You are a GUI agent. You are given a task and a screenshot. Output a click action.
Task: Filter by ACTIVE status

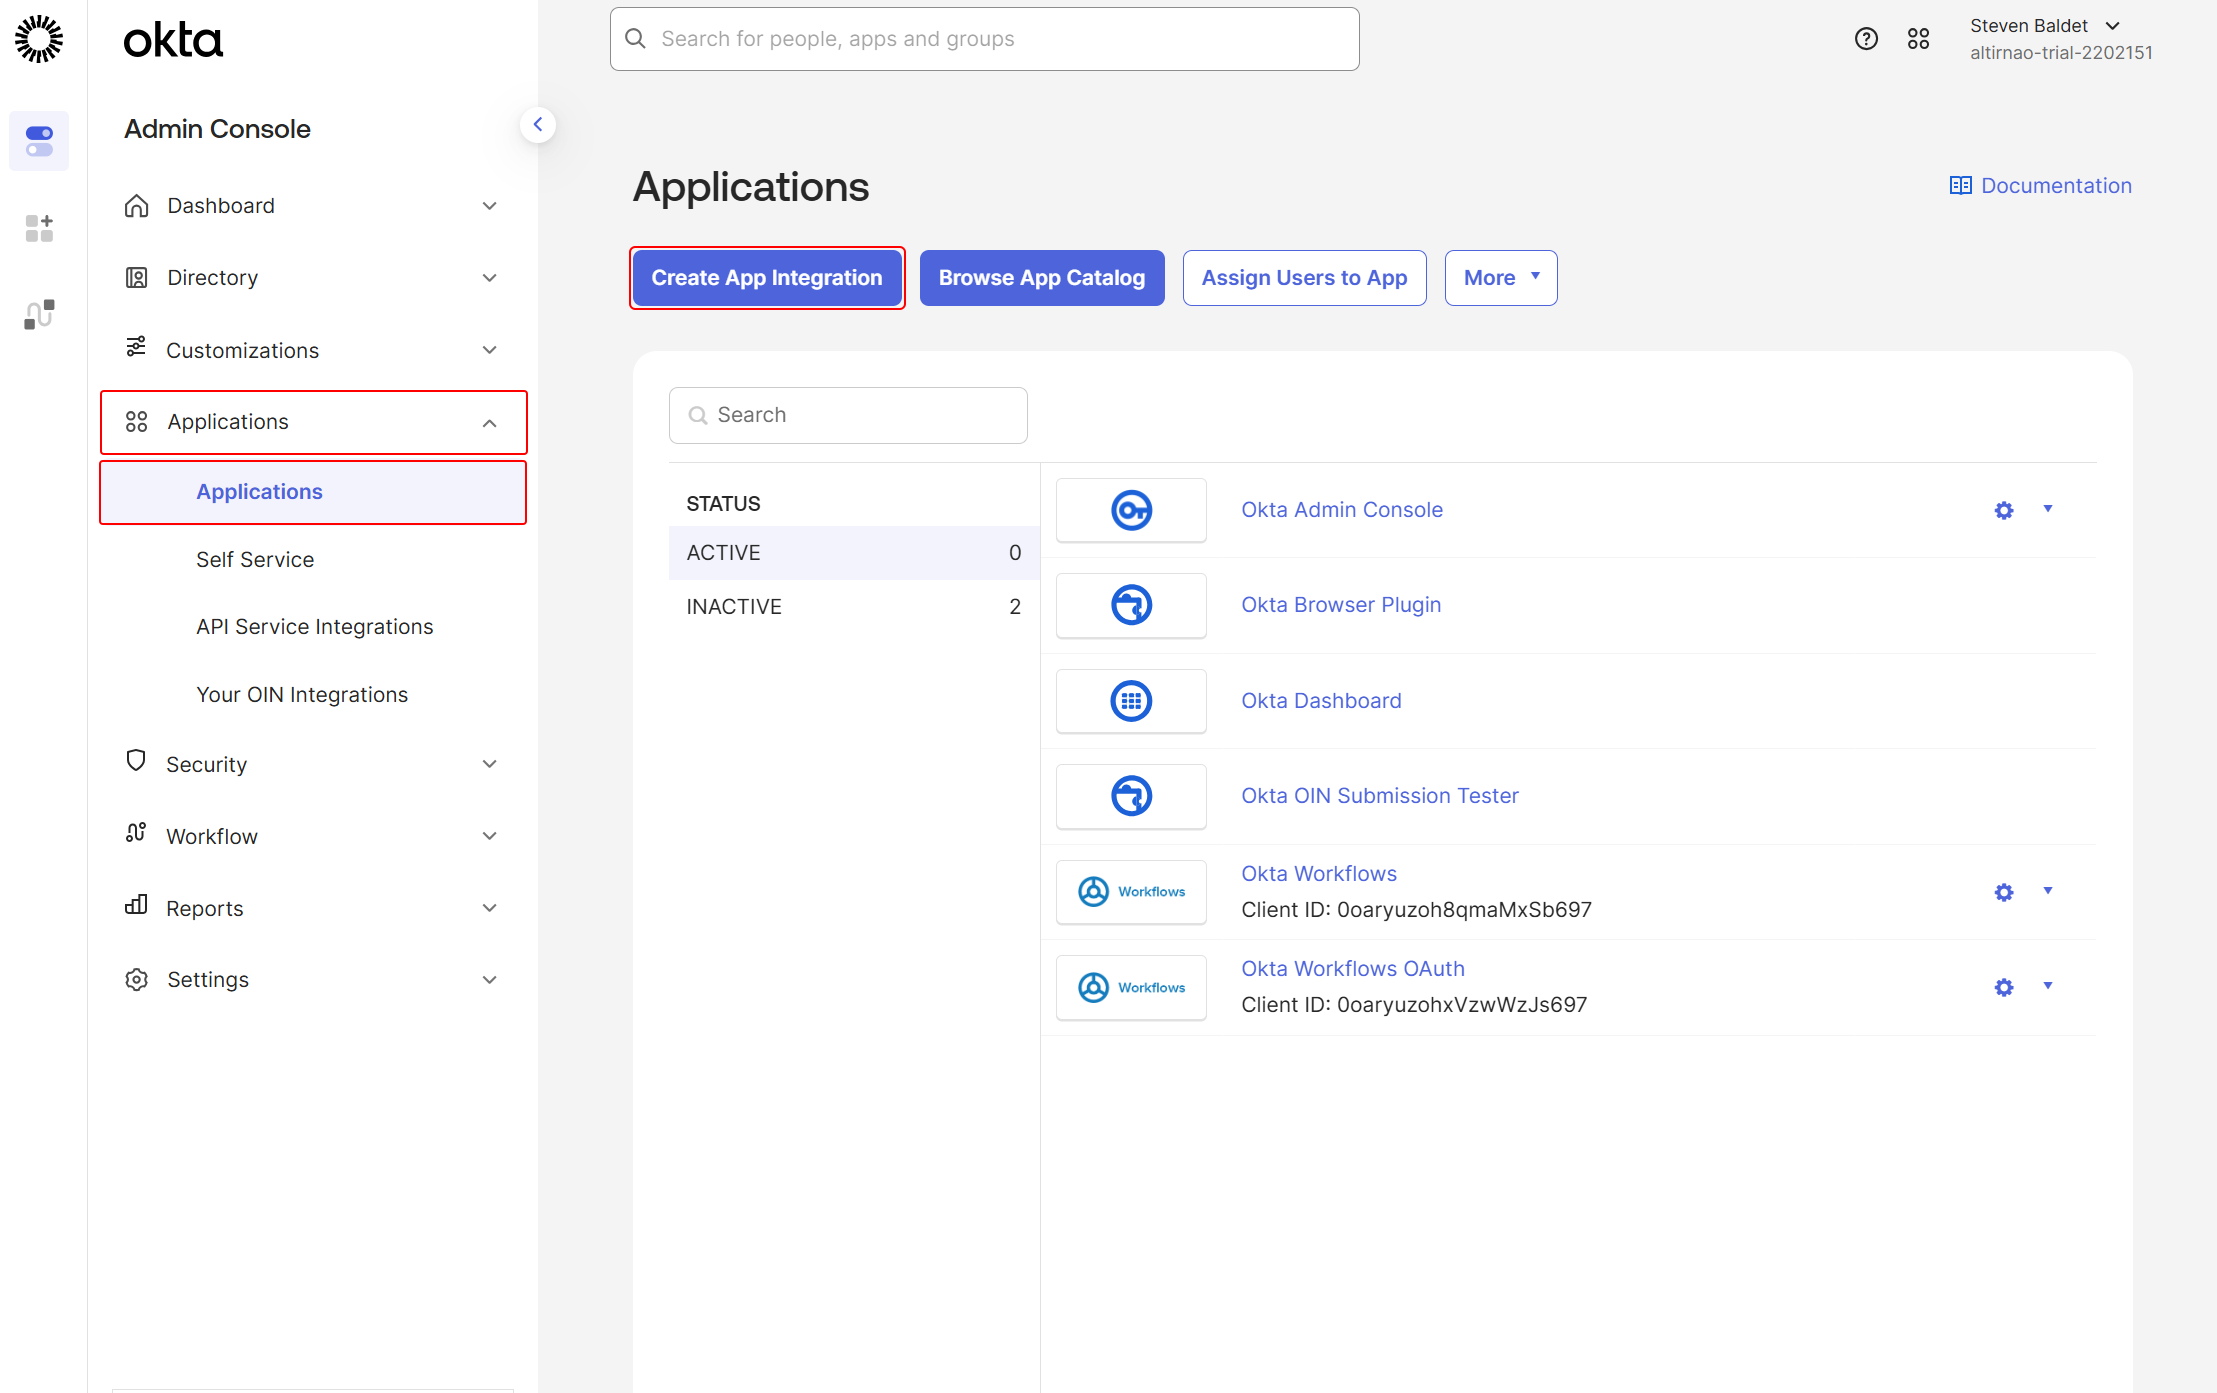tap(854, 553)
